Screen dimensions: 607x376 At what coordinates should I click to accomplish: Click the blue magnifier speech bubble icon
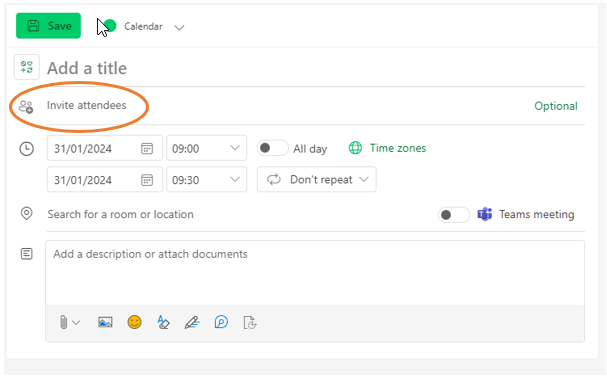(x=221, y=322)
